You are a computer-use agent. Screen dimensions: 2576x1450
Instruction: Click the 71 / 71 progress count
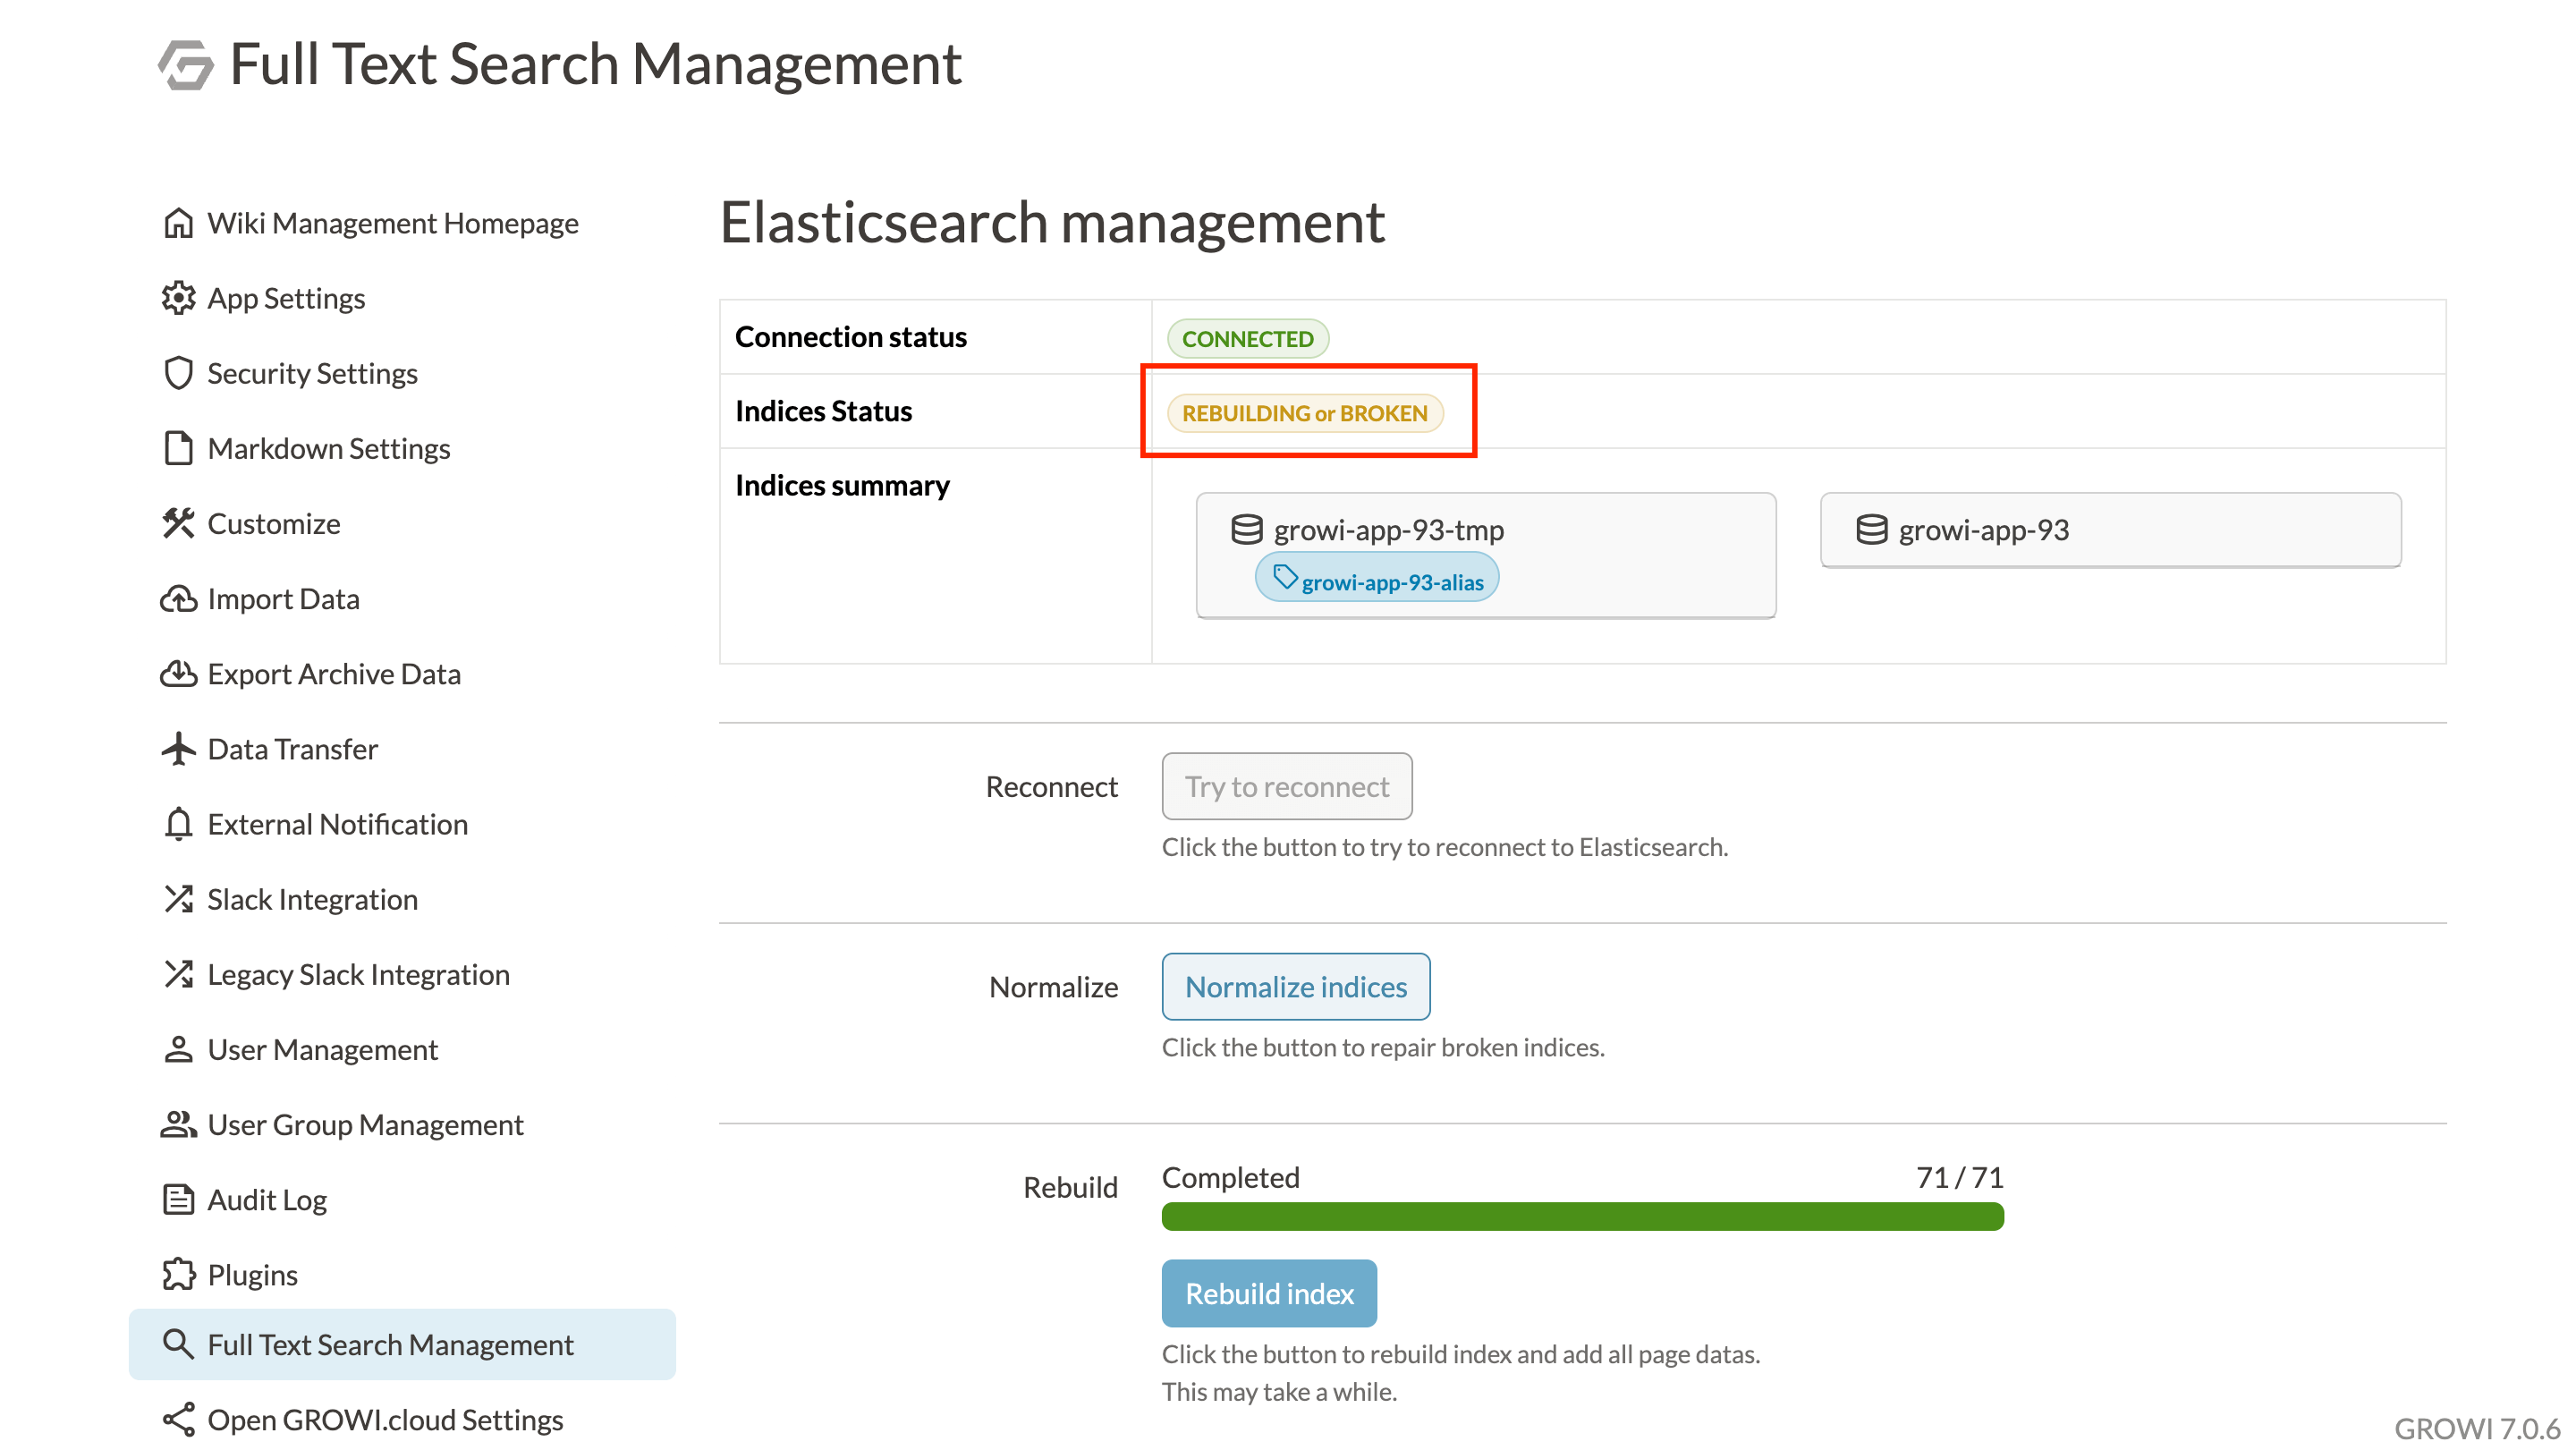coord(1959,1177)
